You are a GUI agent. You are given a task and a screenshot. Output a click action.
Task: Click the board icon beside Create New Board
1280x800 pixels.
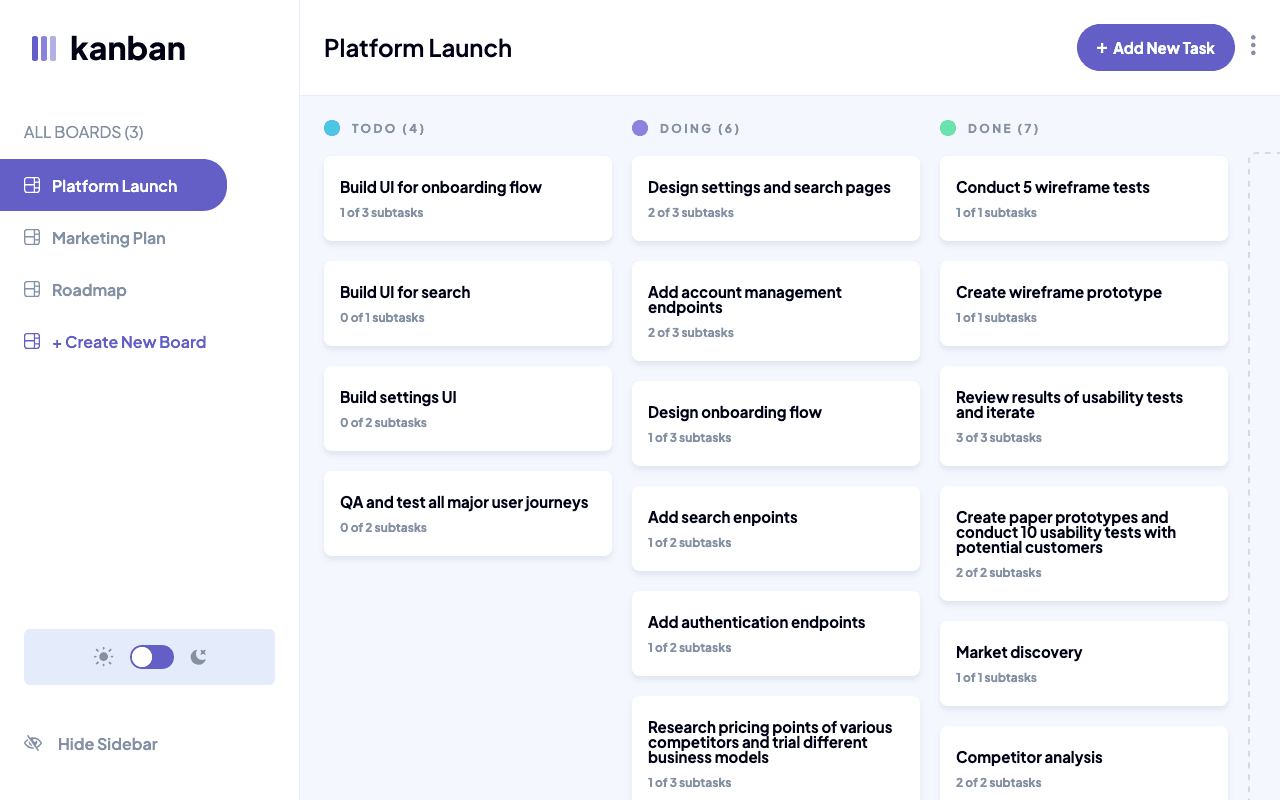click(x=33, y=341)
